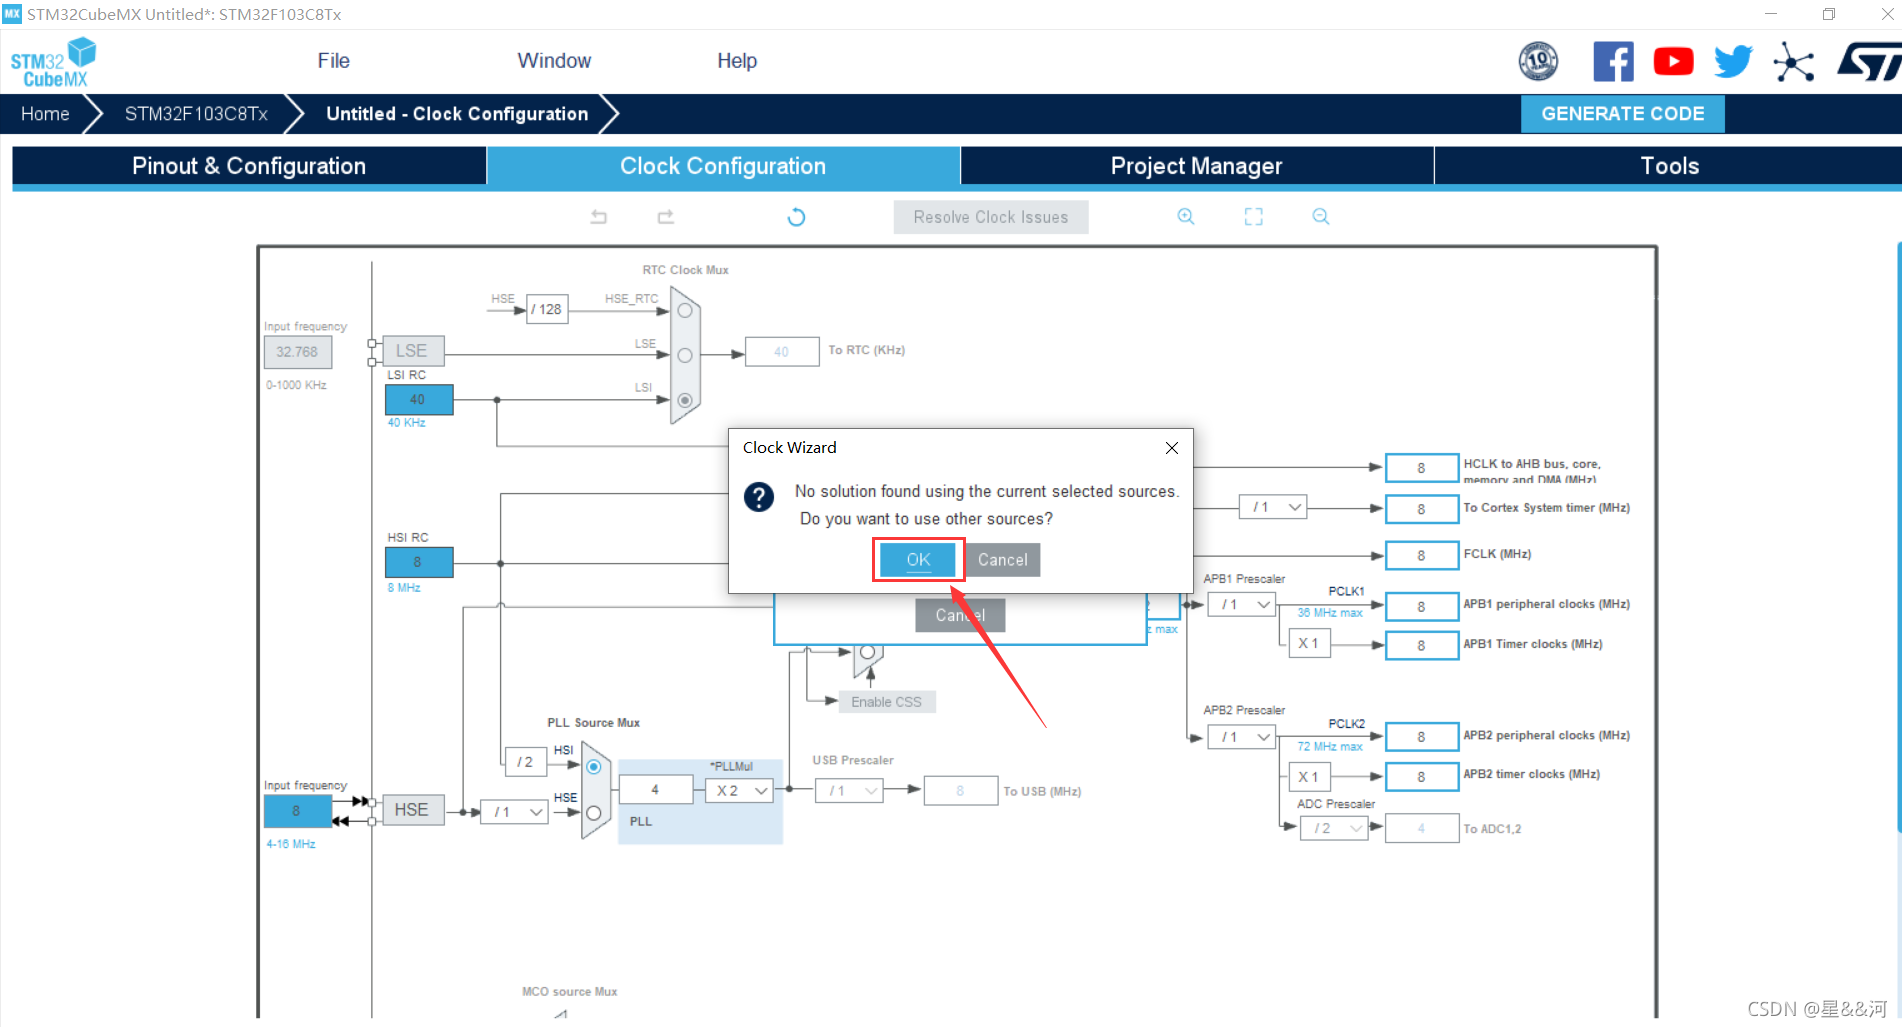Open the PLLMul X2 dropdown
Image resolution: width=1902 pixels, height=1027 pixels.
tap(740, 791)
